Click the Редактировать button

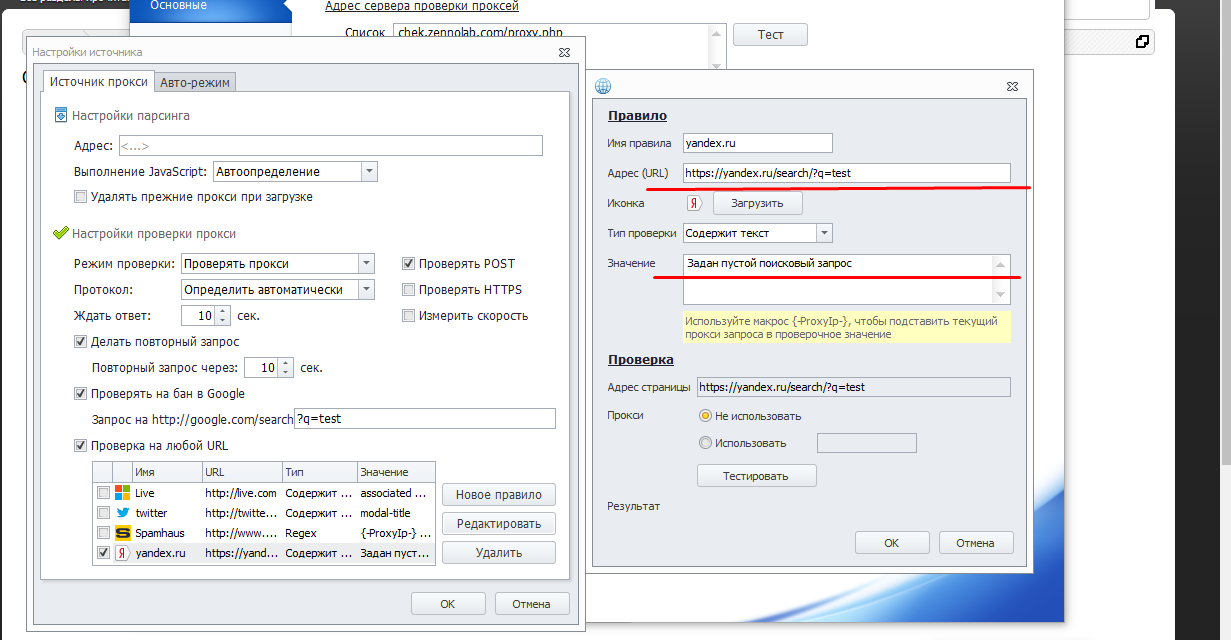(499, 524)
